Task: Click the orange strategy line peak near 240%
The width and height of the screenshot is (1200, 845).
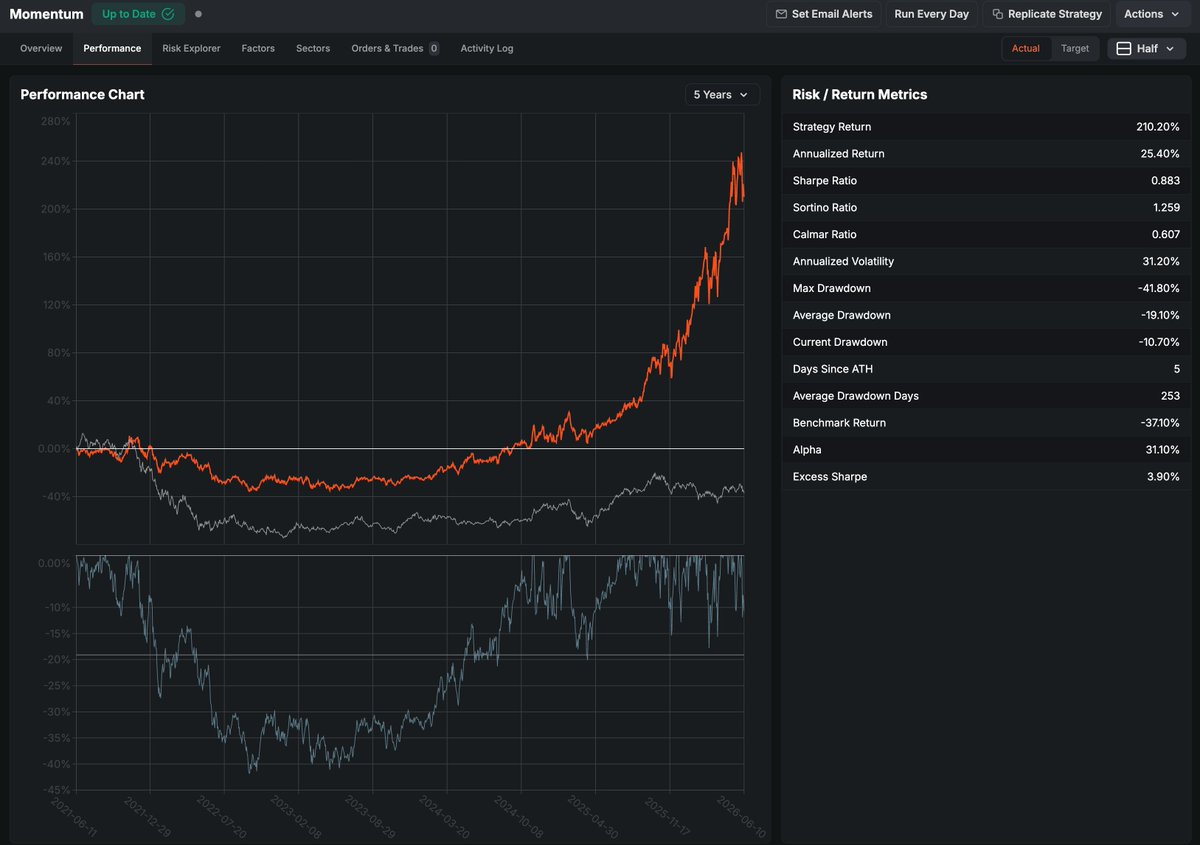Action: [741, 155]
